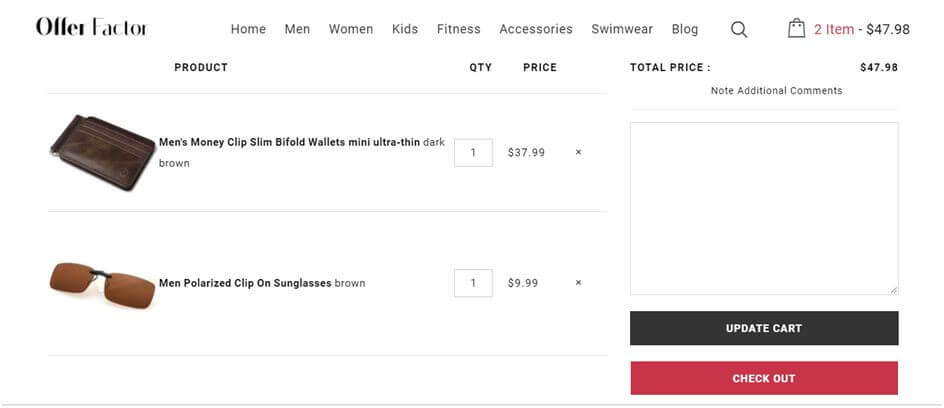Screen dimensions: 944x408
Task: Open the shopping bag cart icon
Action: (x=796, y=28)
